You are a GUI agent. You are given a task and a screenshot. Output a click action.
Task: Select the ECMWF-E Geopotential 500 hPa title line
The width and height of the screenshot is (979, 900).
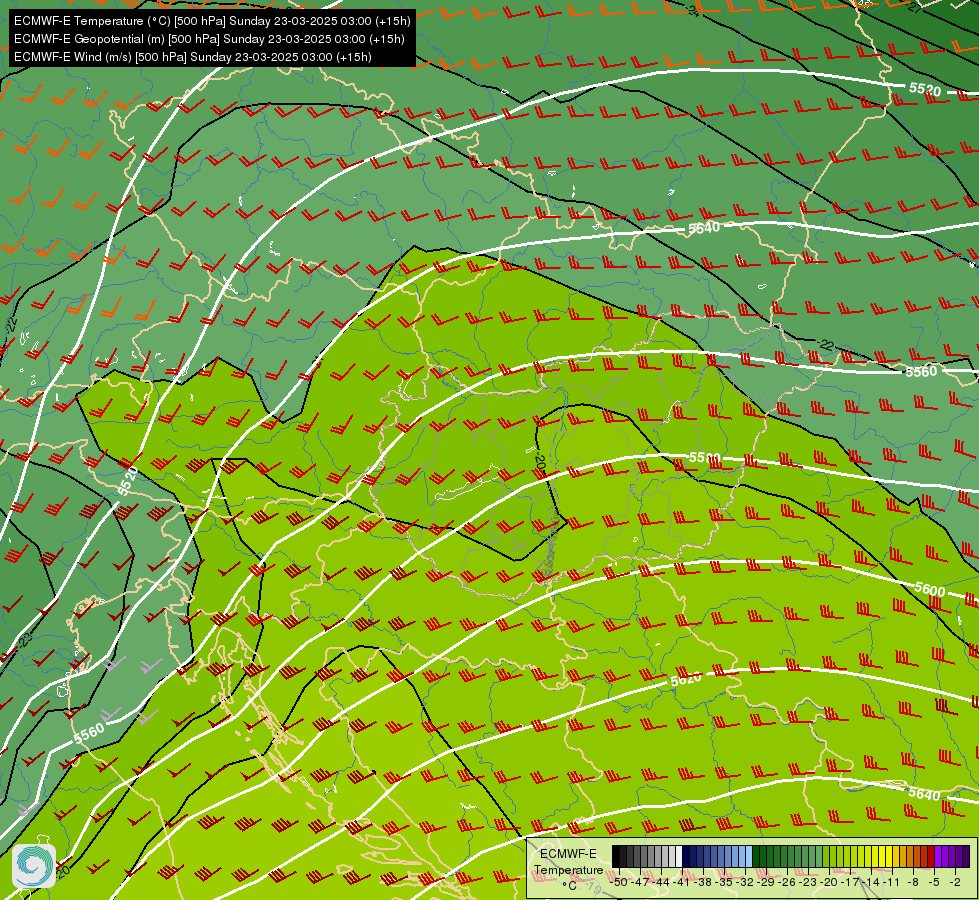(x=209, y=39)
